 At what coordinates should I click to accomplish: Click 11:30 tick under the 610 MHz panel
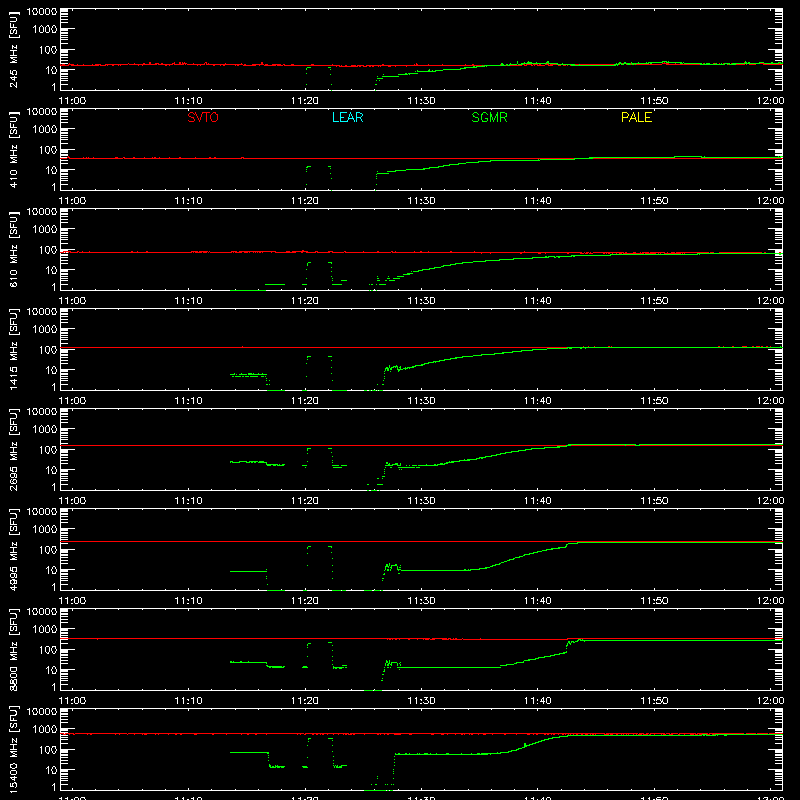click(x=421, y=301)
